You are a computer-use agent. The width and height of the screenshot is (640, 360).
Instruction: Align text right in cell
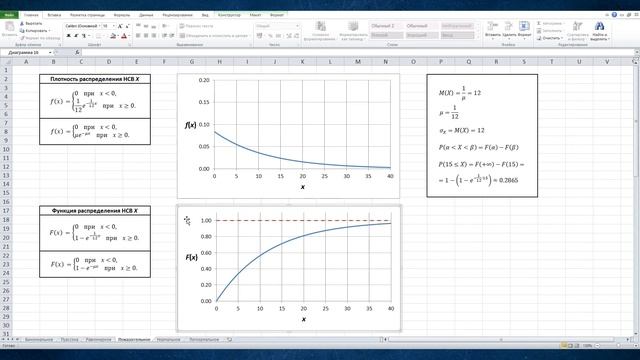pos(153,36)
